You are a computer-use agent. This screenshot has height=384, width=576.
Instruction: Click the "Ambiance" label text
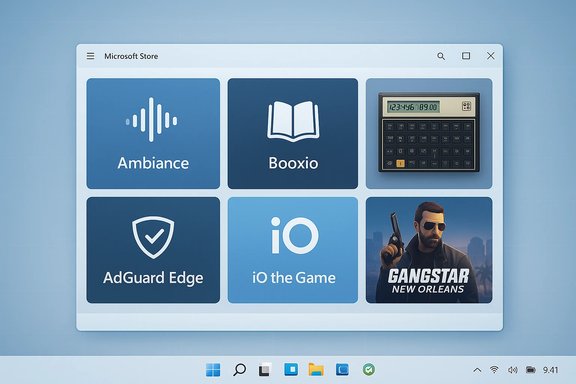coord(153,163)
